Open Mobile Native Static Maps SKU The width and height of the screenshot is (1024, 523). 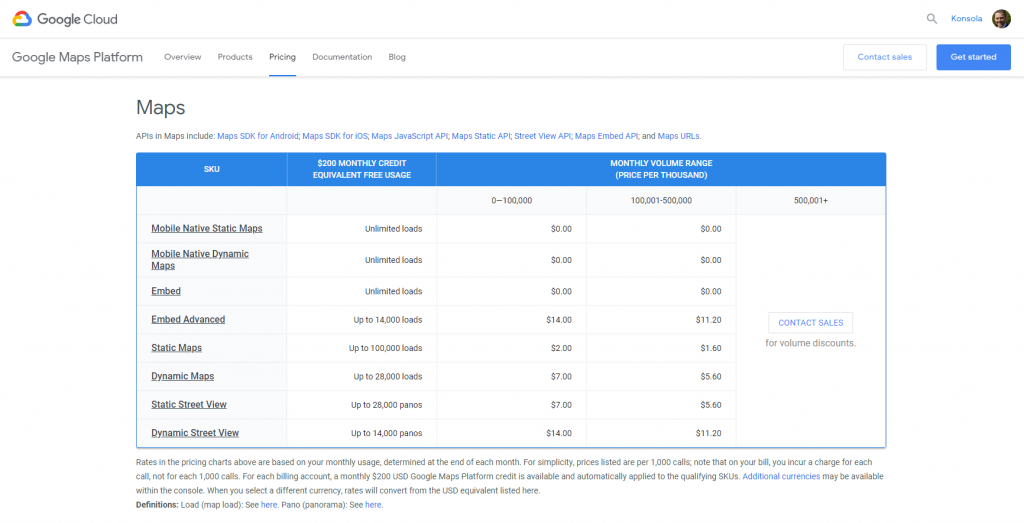point(207,229)
